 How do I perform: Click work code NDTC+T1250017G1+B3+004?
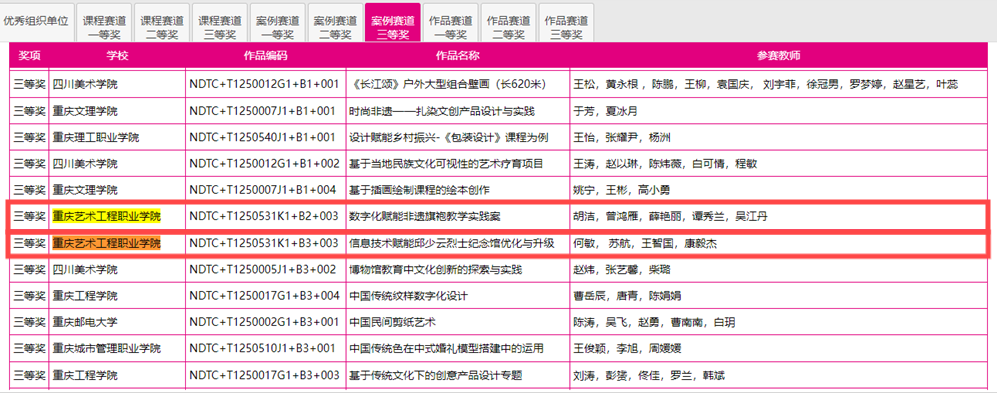pos(265,296)
